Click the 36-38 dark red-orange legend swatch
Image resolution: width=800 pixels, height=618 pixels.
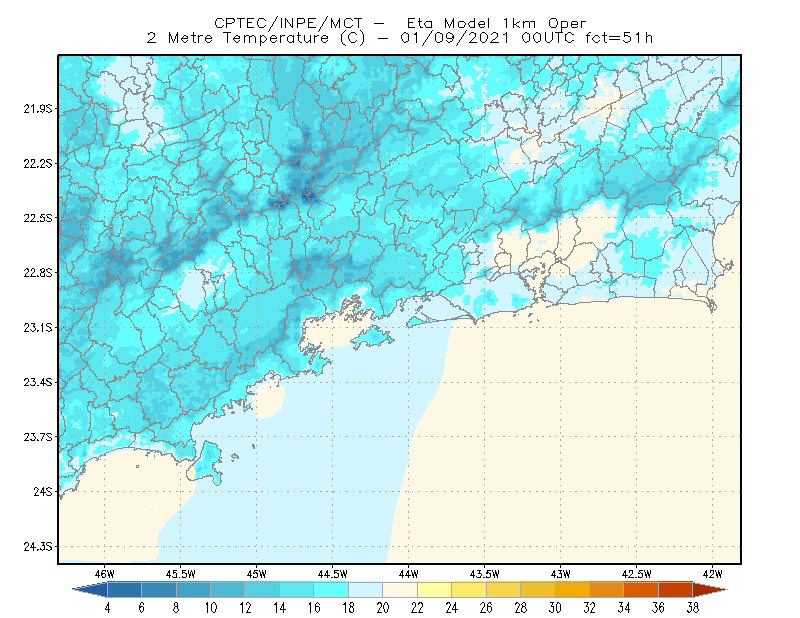(x=676, y=590)
